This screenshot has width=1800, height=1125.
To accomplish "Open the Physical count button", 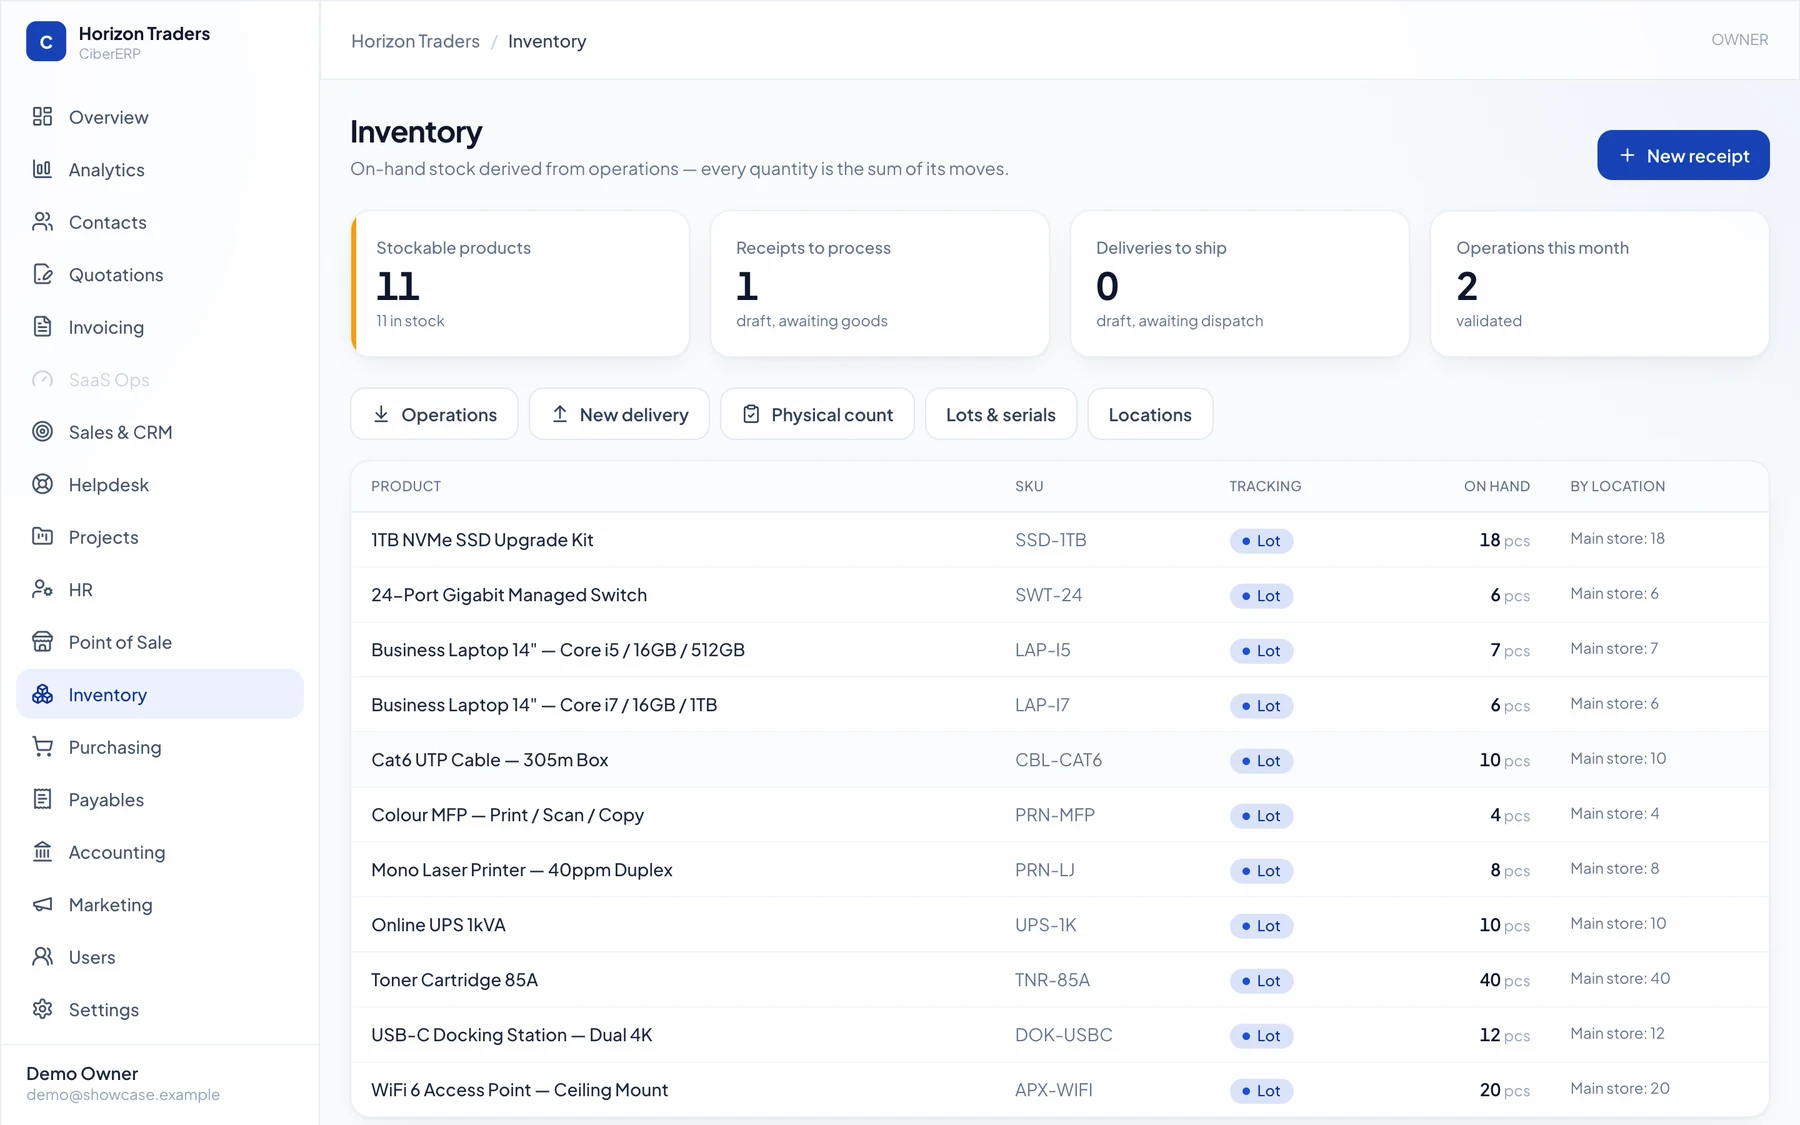I will point(817,414).
